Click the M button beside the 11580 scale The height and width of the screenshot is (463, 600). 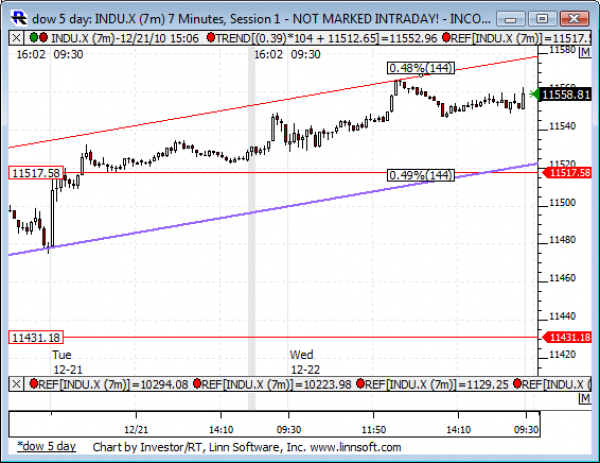pos(585,52)
